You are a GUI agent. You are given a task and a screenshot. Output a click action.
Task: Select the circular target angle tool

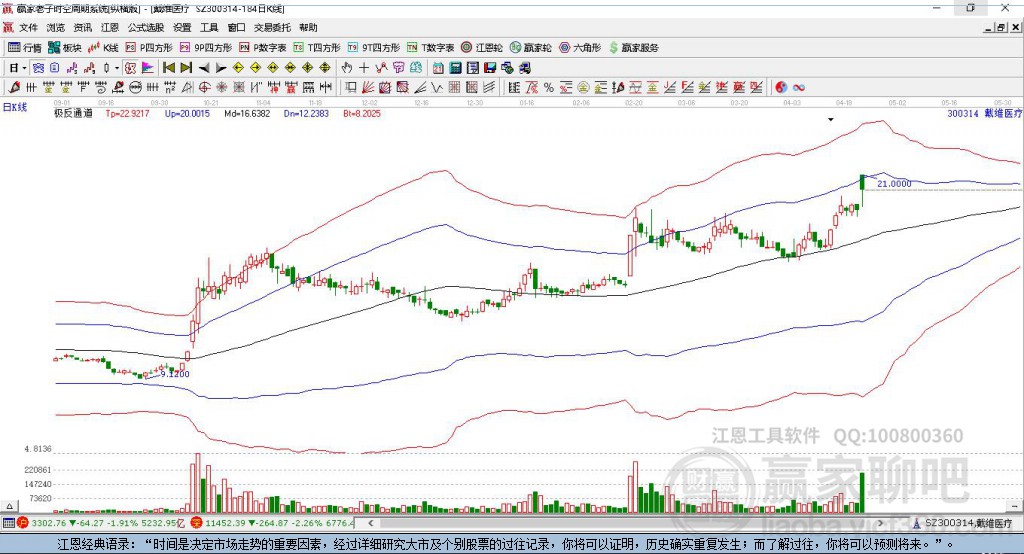(x=204, y=88)
